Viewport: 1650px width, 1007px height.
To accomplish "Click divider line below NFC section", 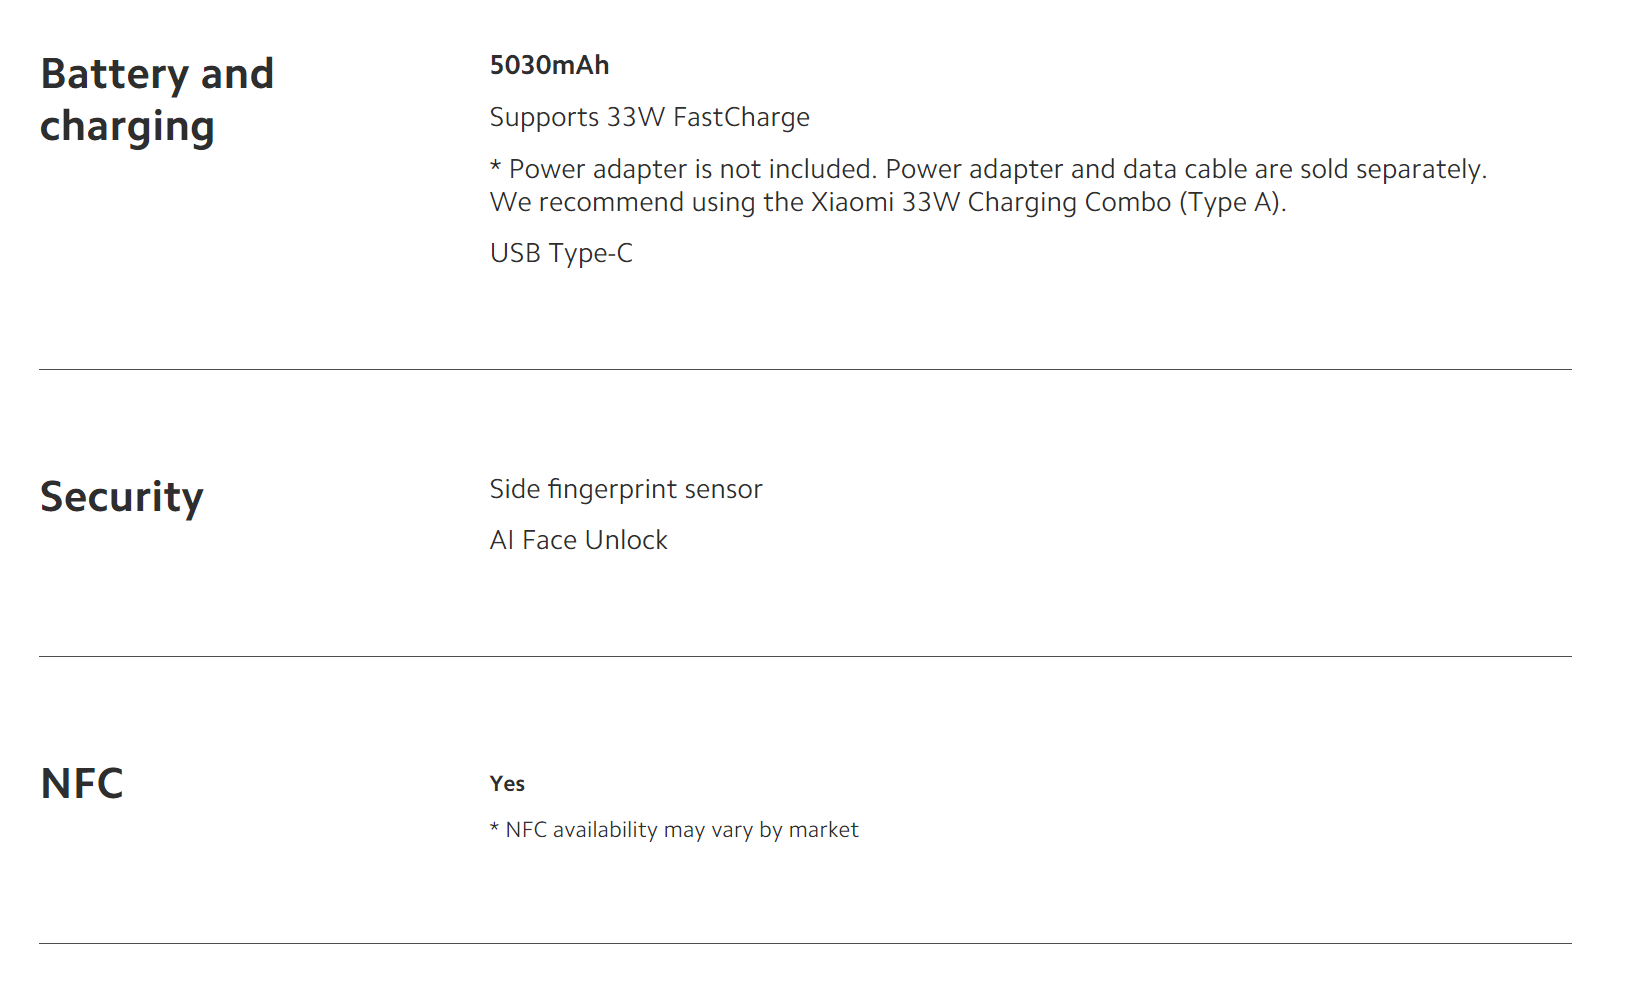I will [805, 944].
